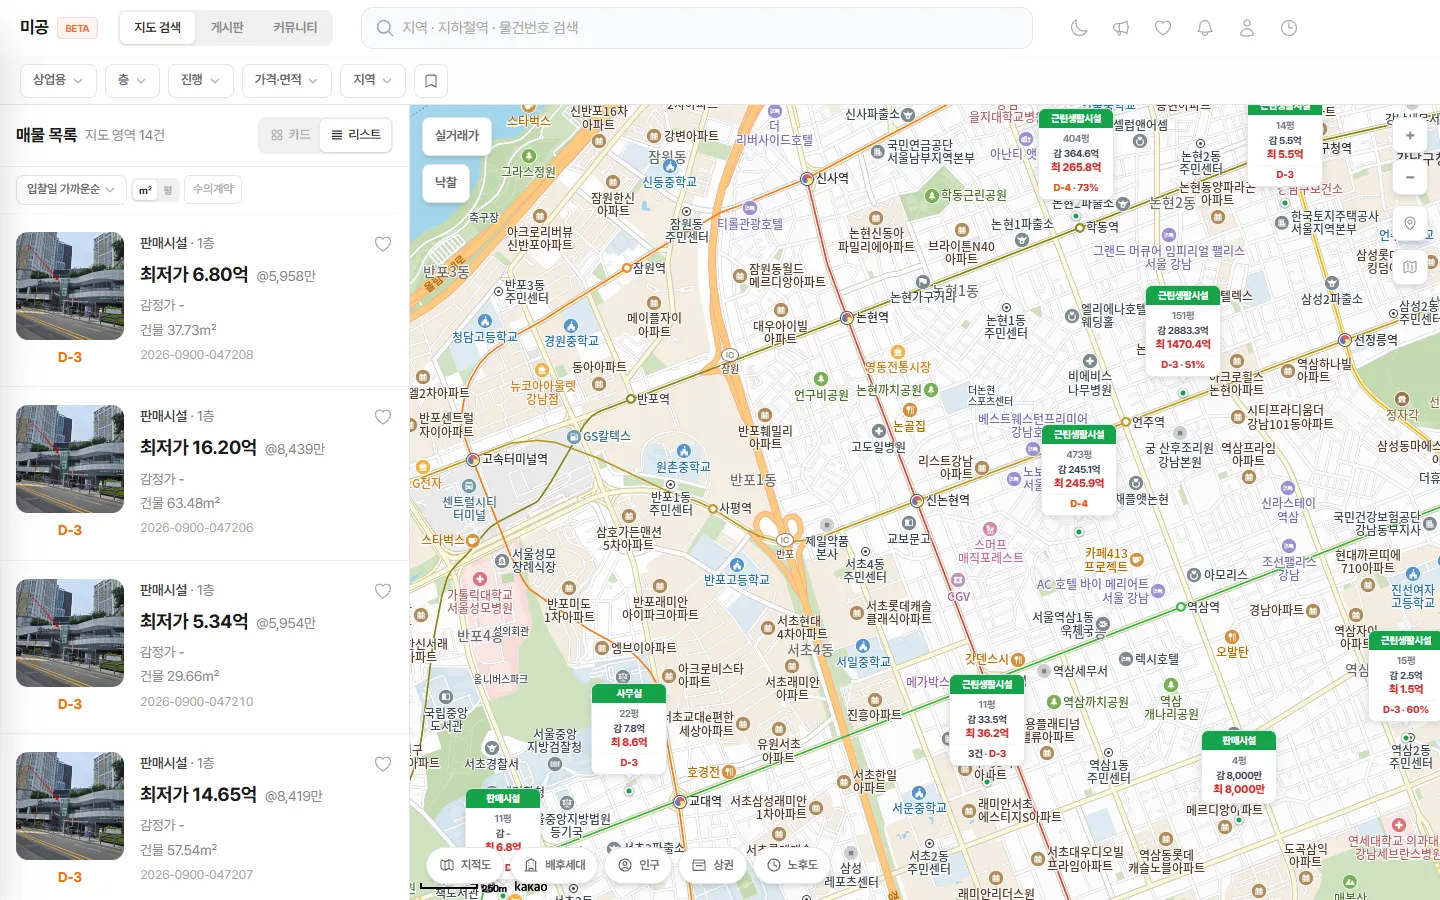Open thumbnail of 14.65억 listing
Viewport: 1440px width, 900px height.
point(70,806)
